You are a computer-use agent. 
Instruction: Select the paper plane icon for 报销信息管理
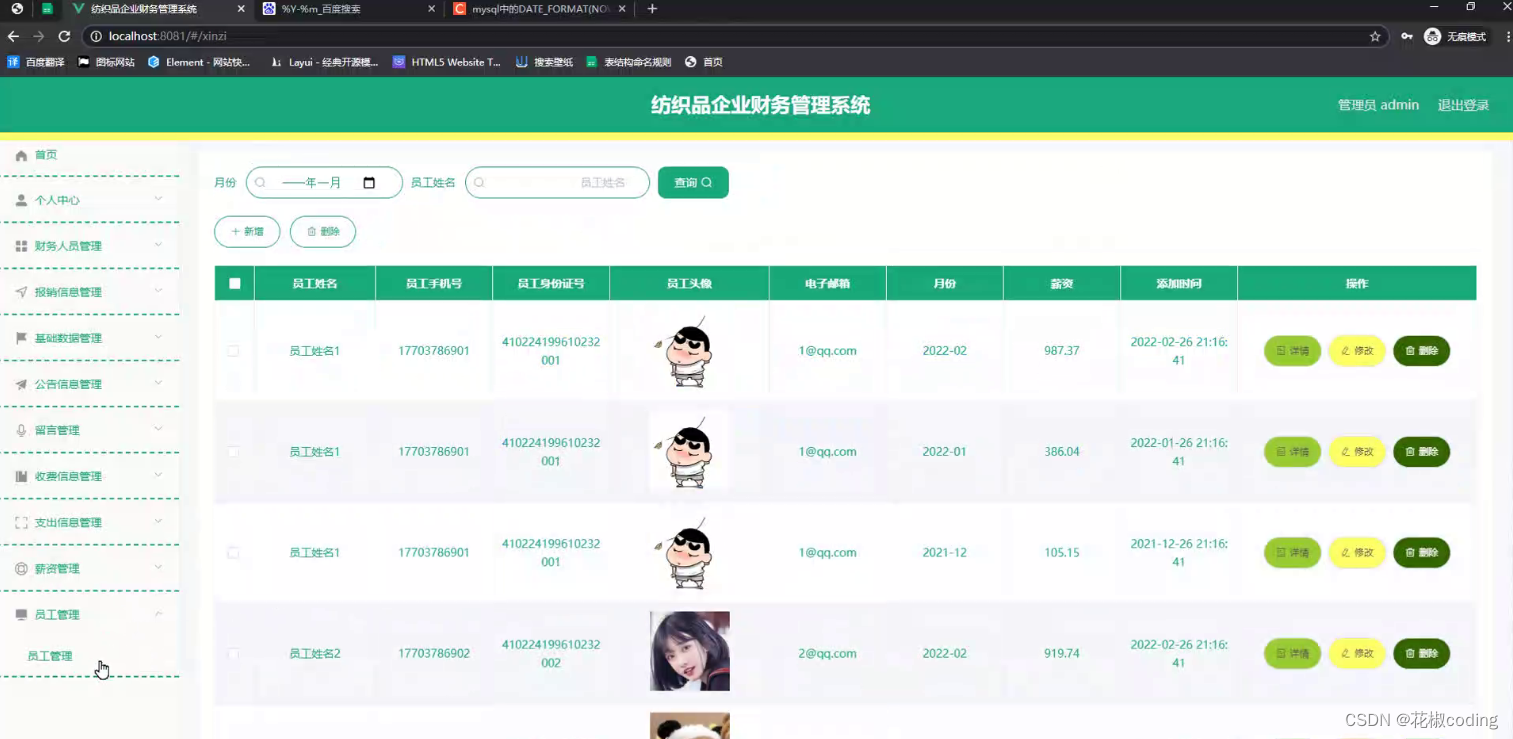point(20,291)
